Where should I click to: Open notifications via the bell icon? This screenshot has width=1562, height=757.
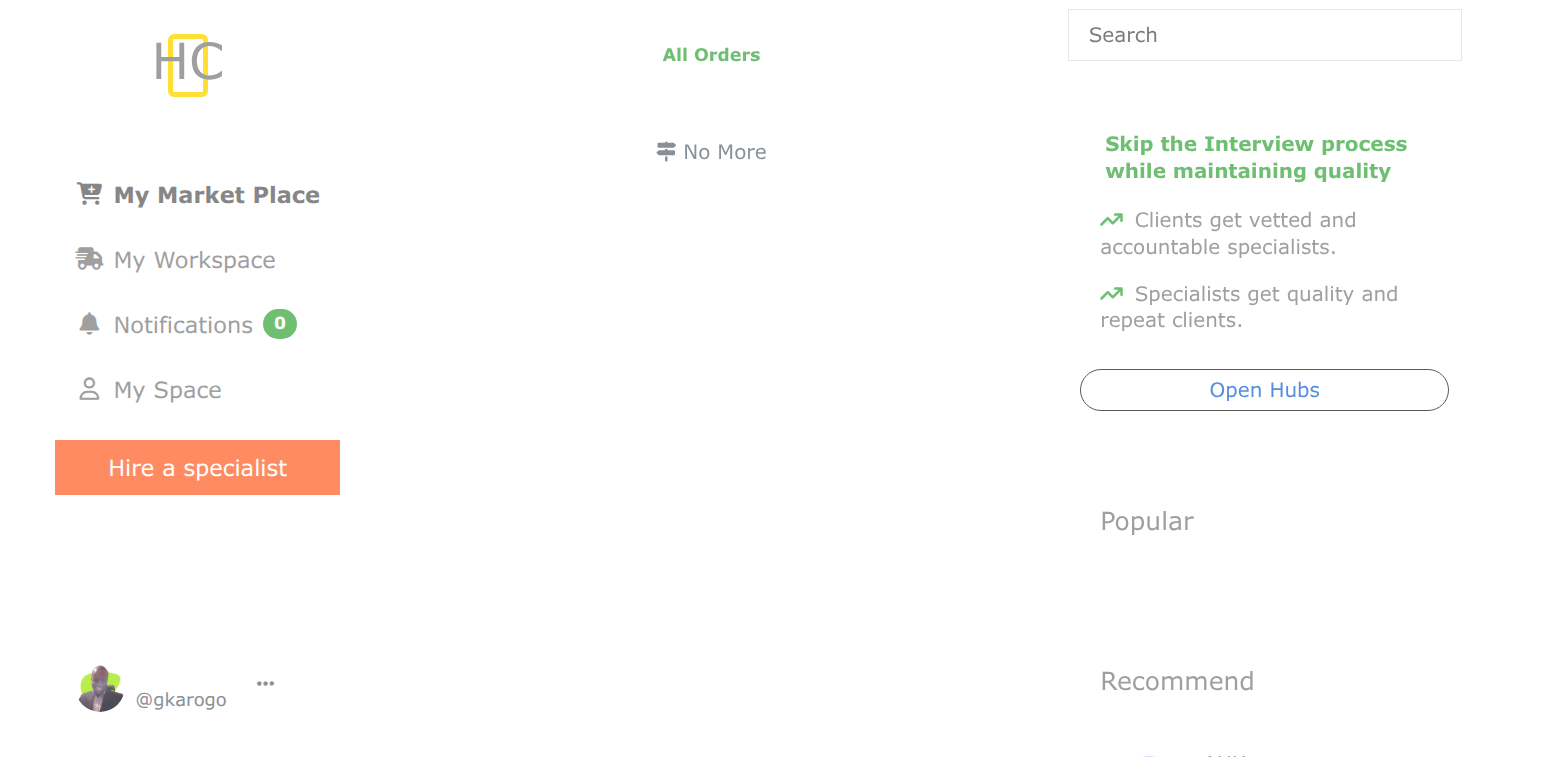click(89, 323)
